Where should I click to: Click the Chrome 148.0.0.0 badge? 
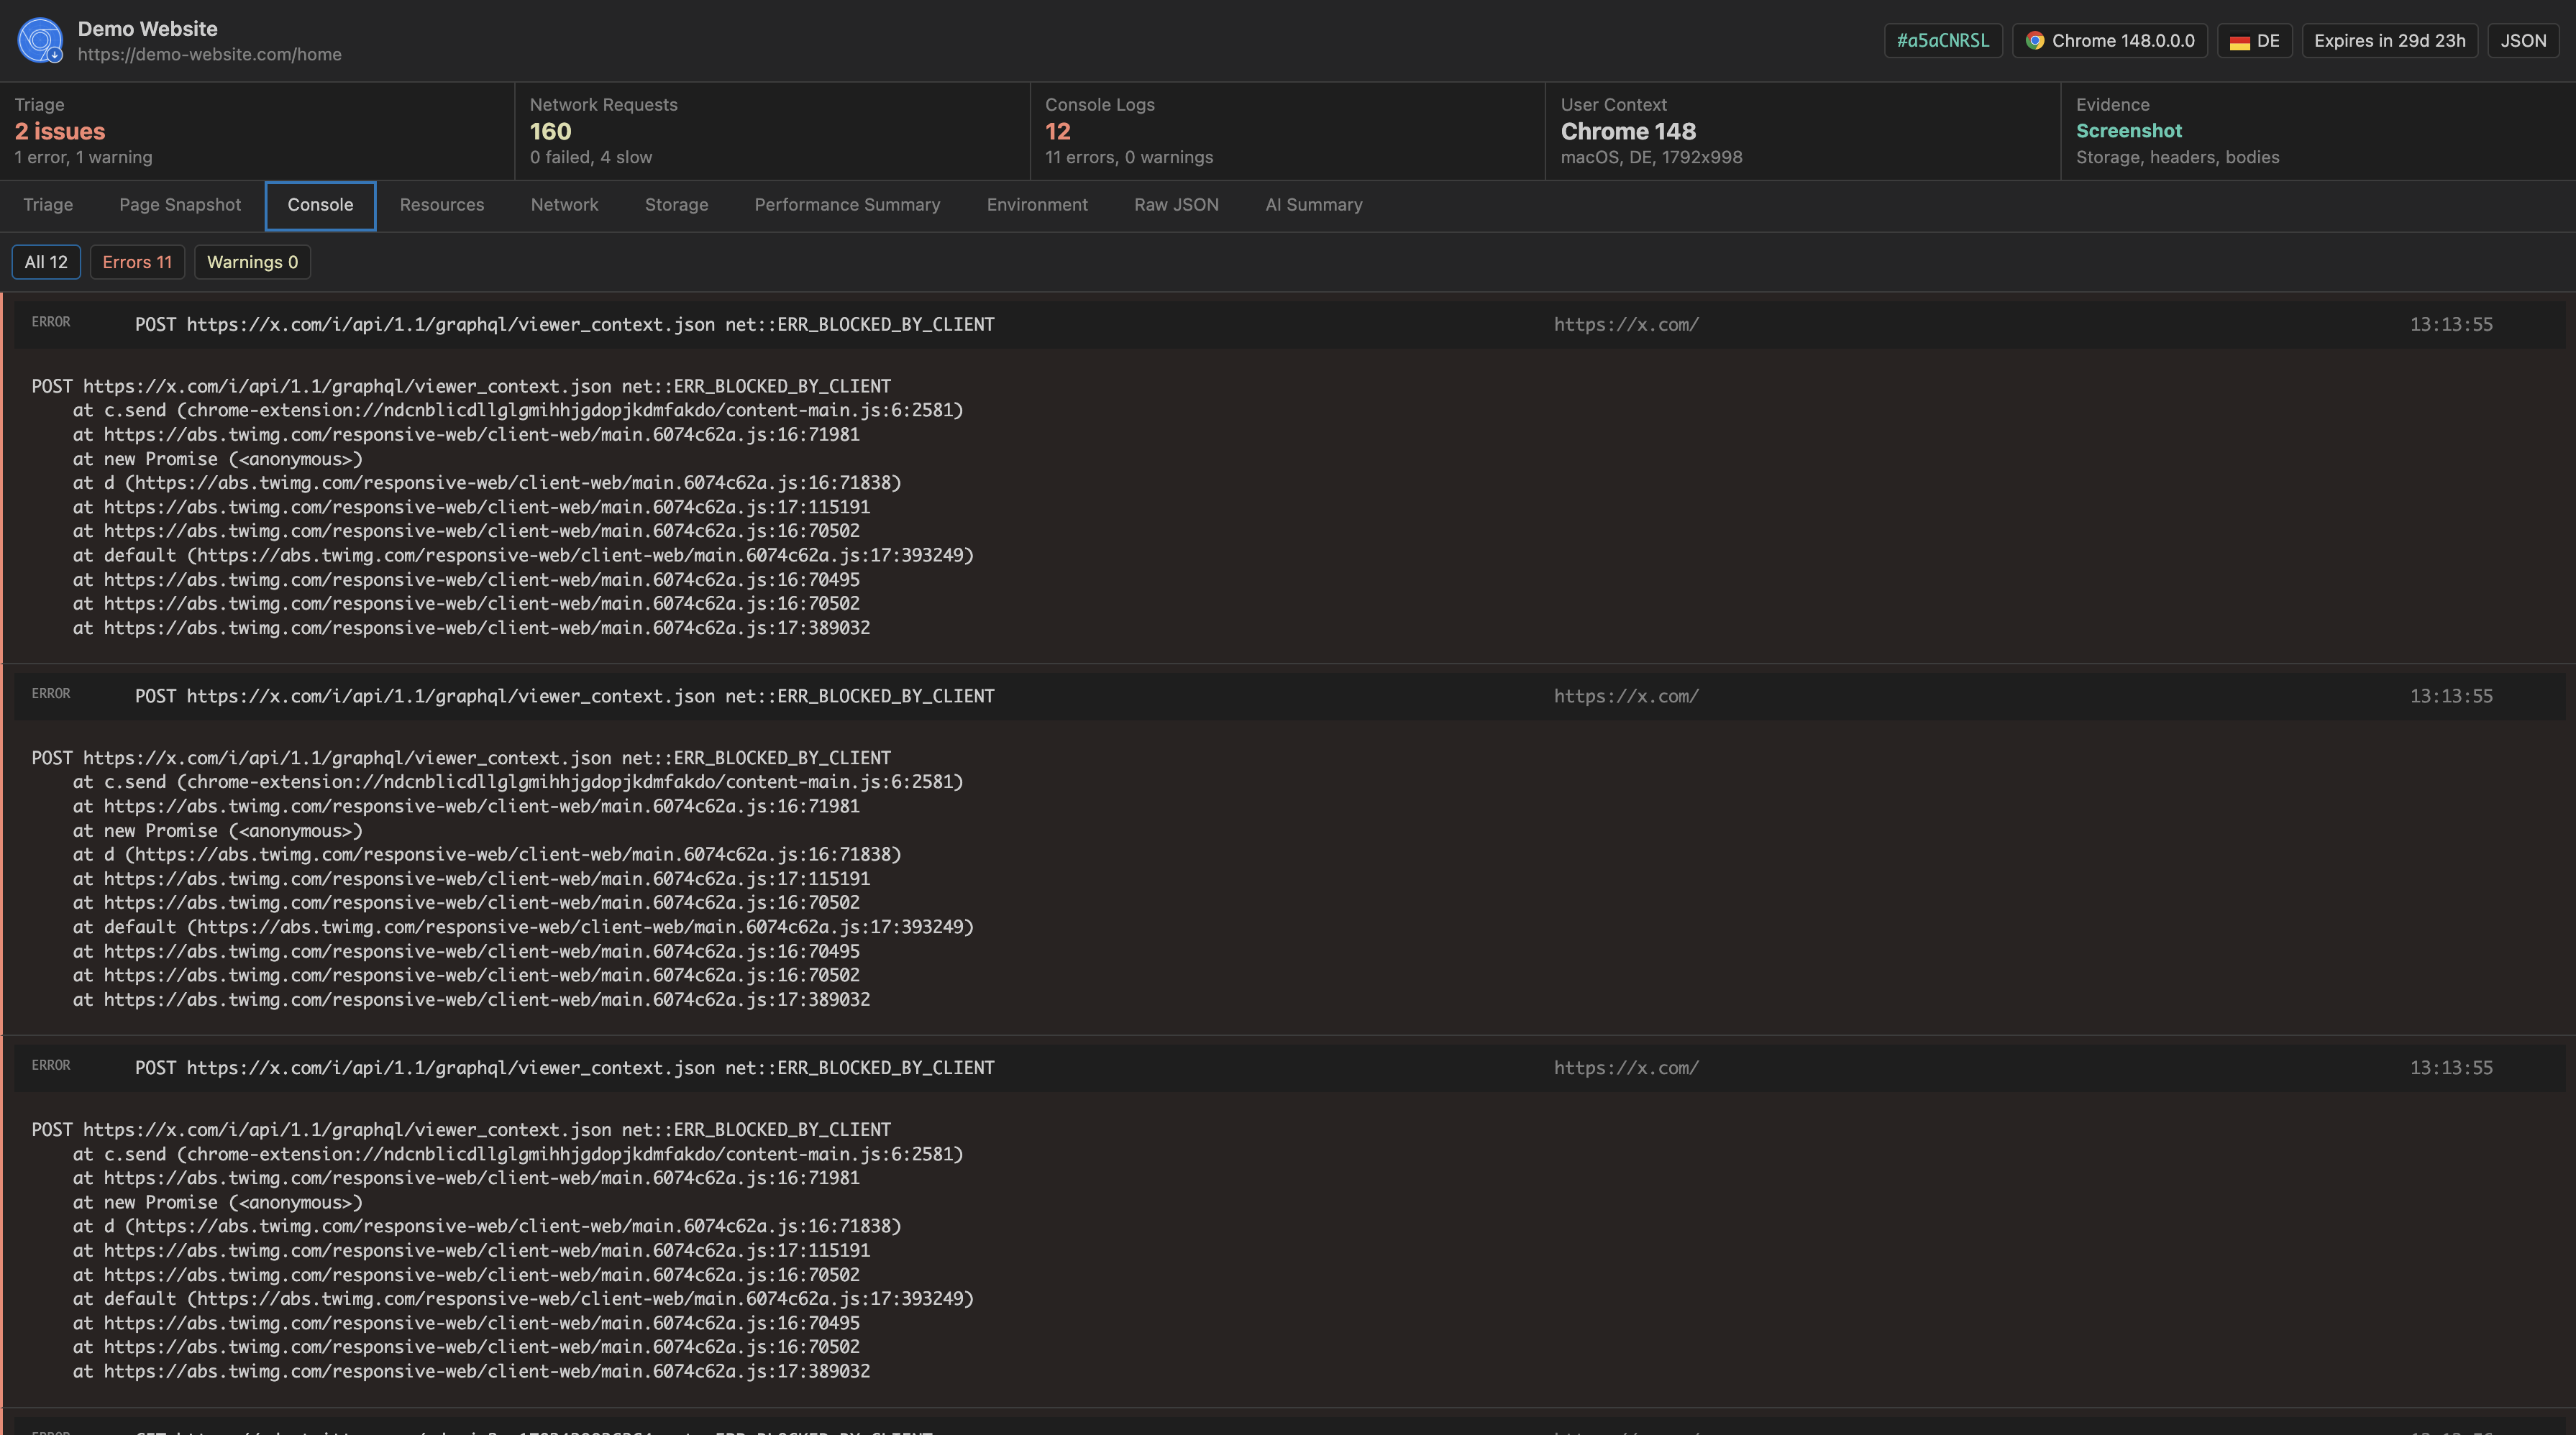coord(2110,41)
